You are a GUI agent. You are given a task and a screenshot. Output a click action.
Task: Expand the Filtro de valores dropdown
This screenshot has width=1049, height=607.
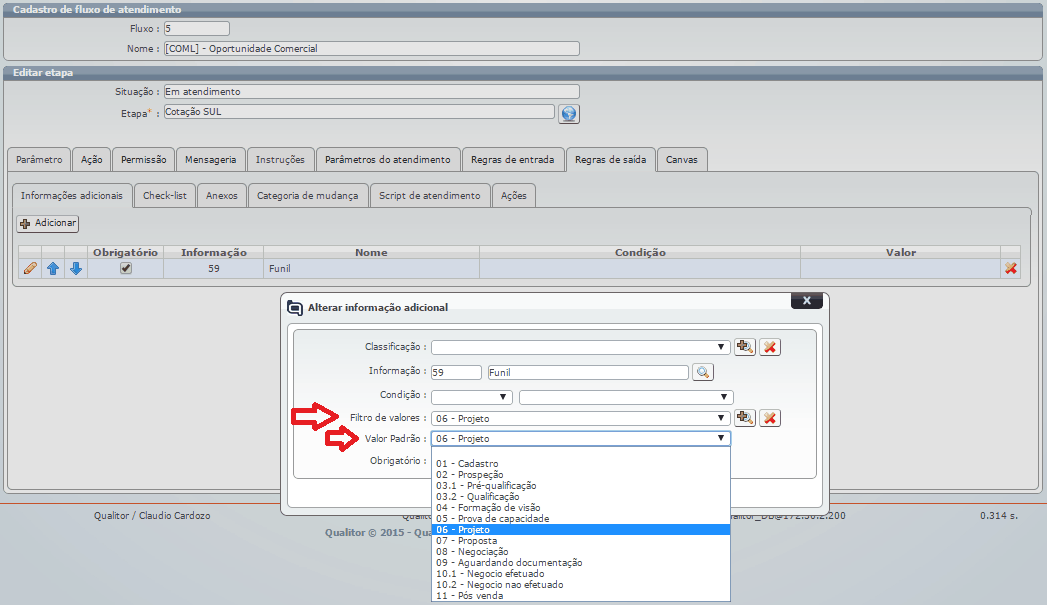[x=580, y=418]
